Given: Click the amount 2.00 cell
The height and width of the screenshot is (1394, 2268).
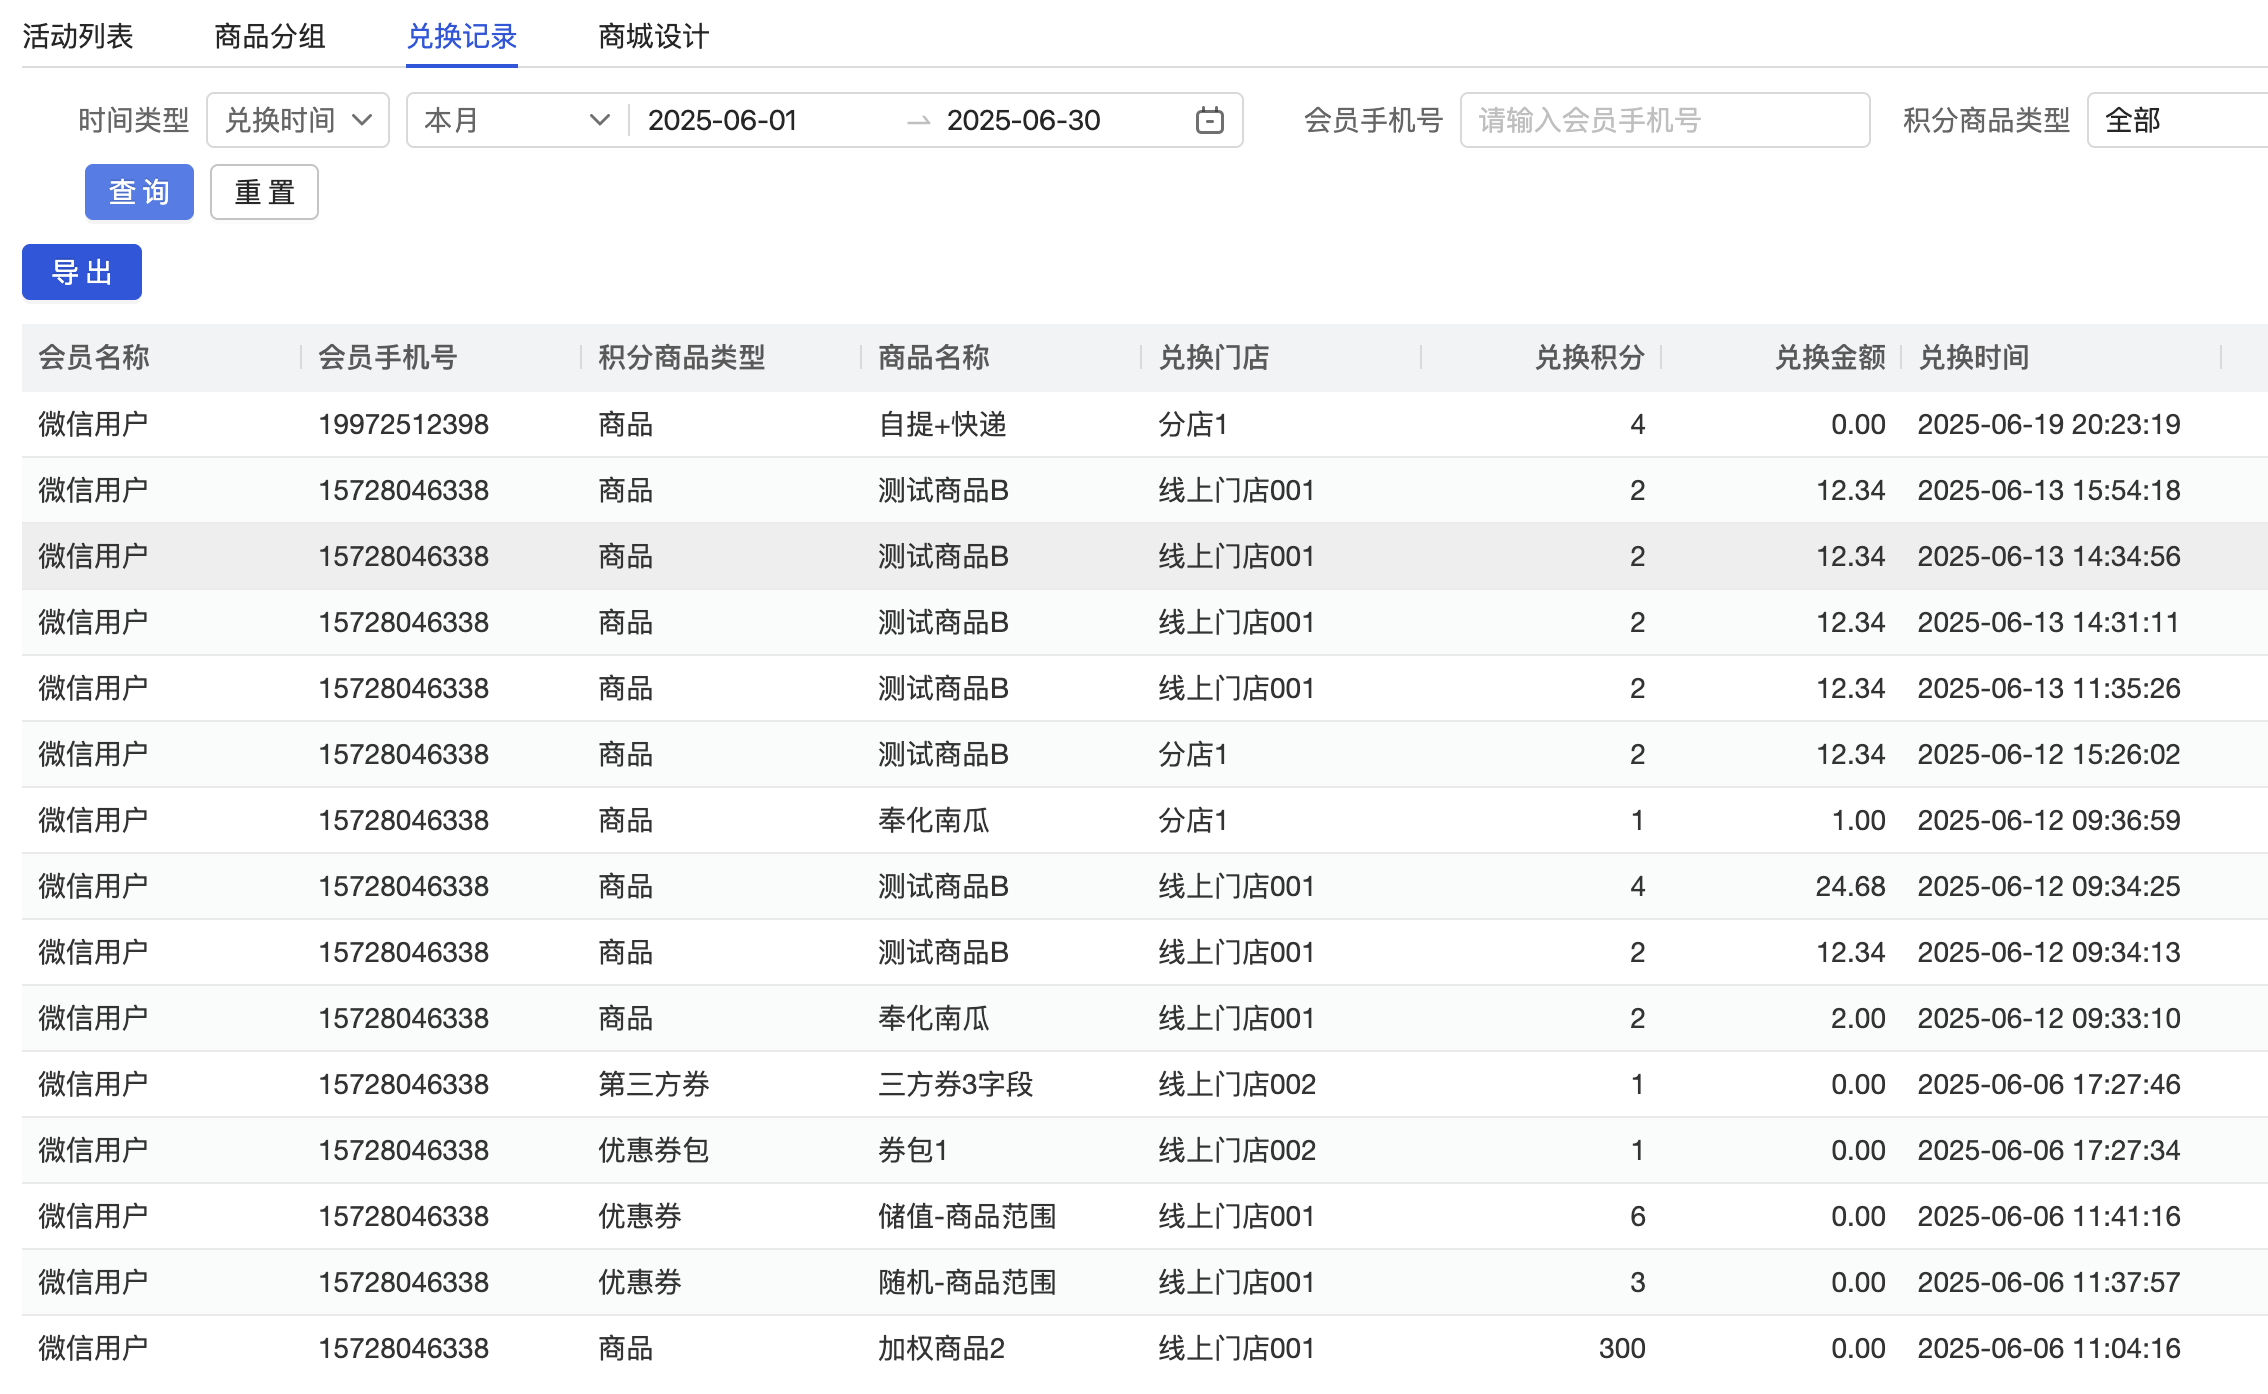Looking at the screenshot, I should [1858, 1018].
